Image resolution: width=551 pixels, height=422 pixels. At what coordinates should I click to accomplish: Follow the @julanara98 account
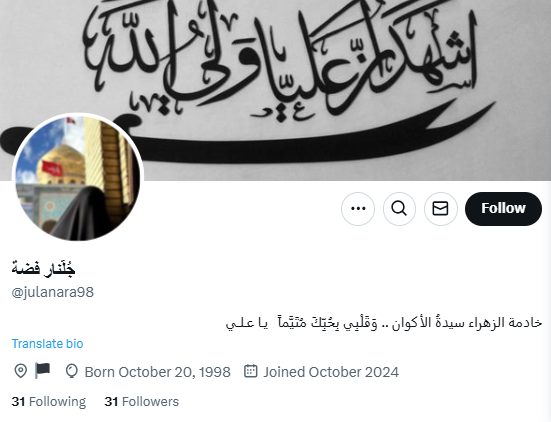[503, 209]
